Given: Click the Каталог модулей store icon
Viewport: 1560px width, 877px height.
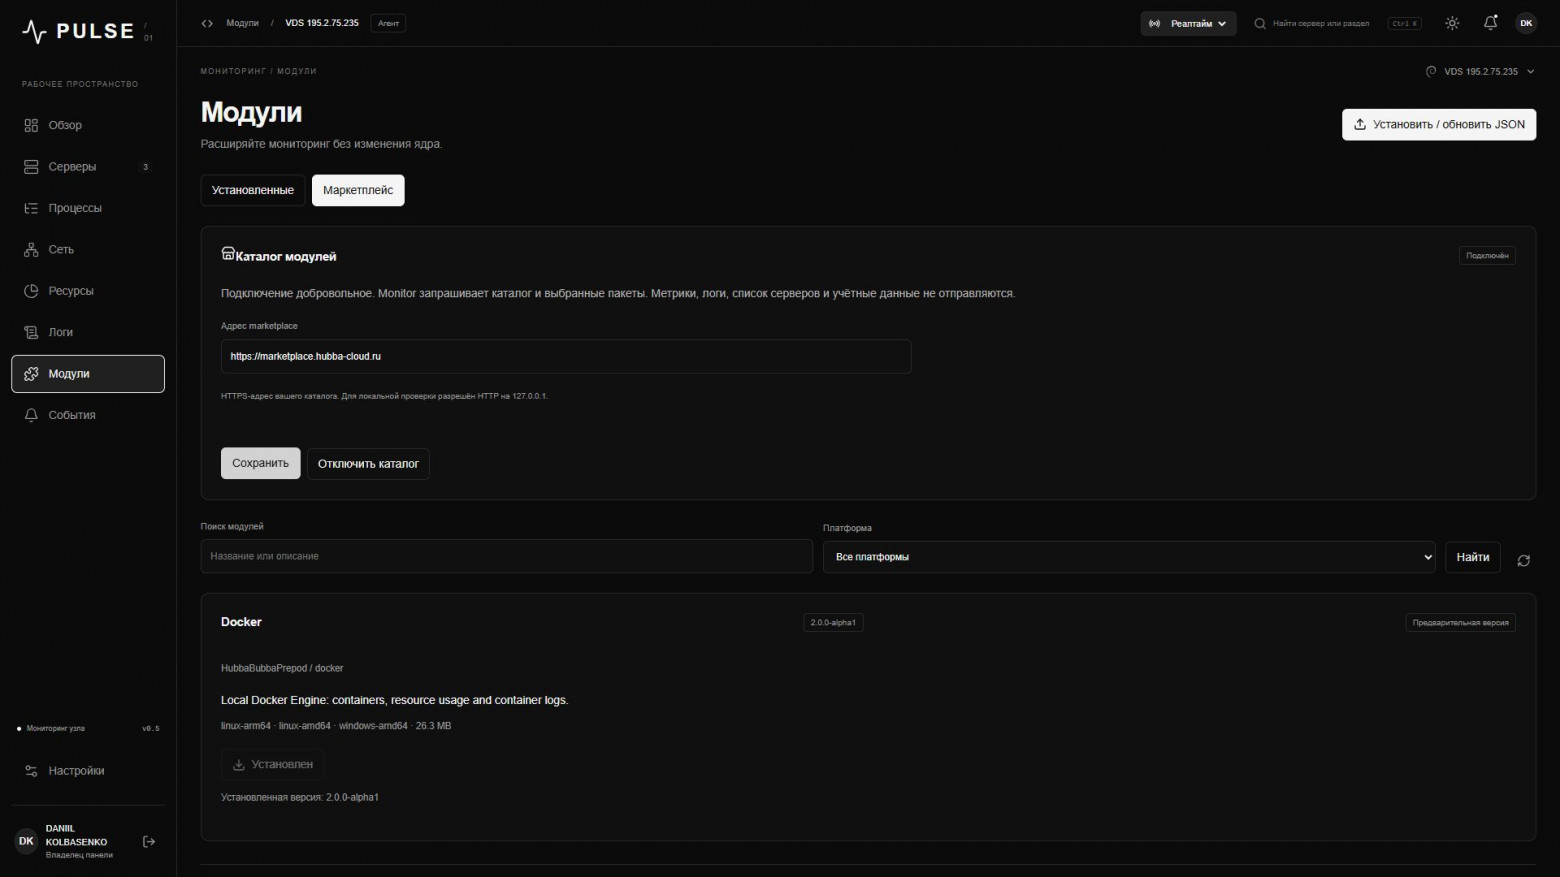Looking at the screenshot, I should (x=228, y=254).
